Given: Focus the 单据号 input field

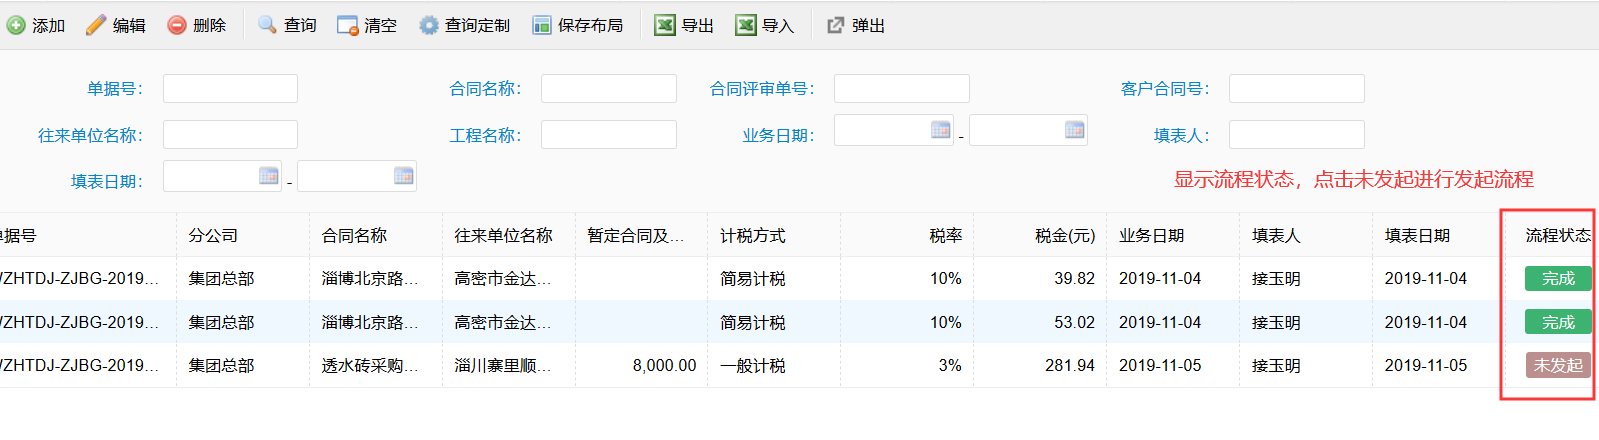Looking at the screenshot, I should [230, 88].
